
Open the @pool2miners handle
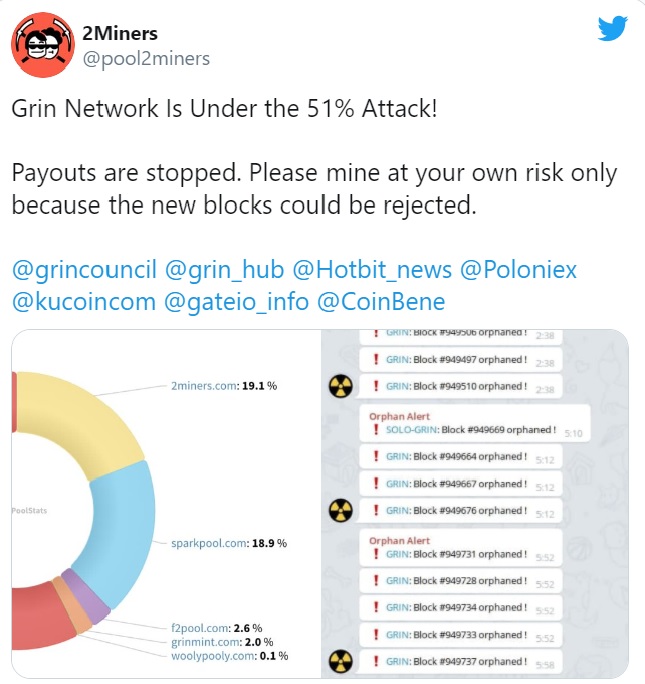146,58
